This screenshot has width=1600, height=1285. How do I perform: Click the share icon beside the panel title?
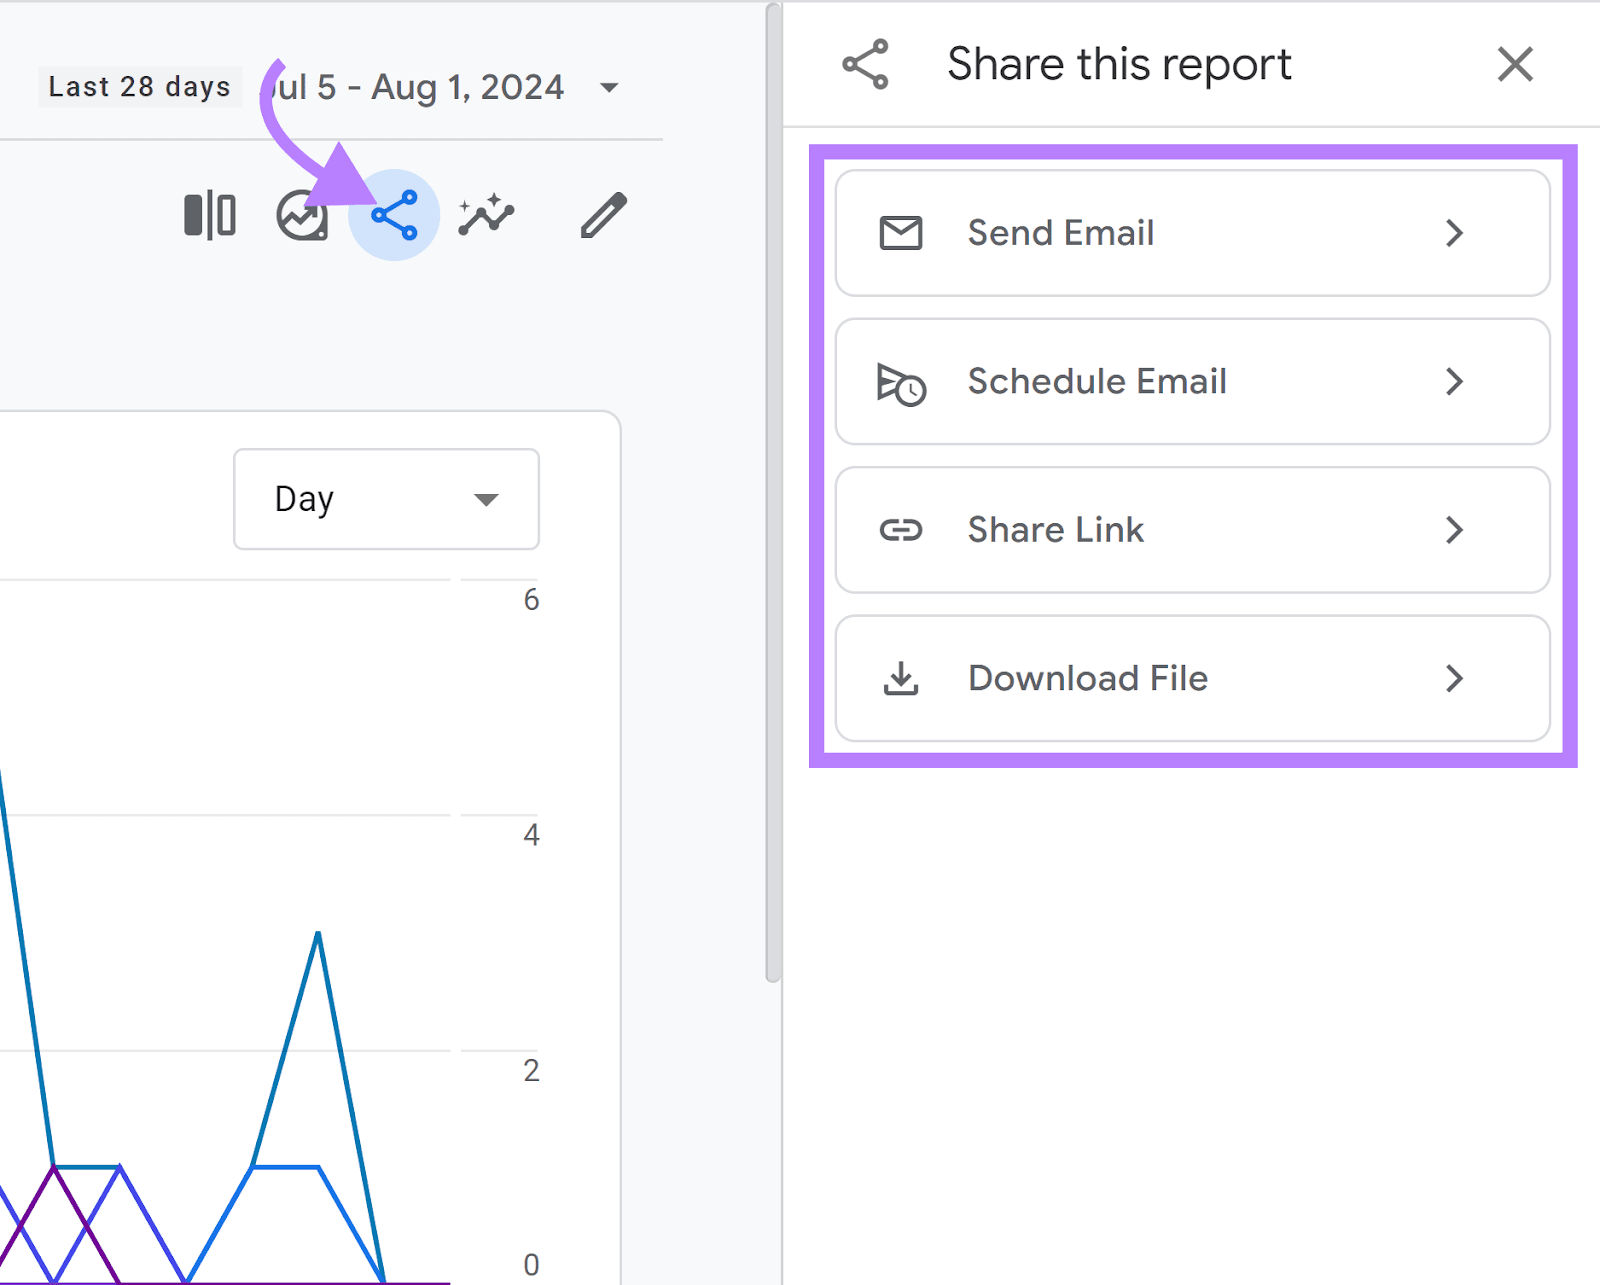[866, 63]
